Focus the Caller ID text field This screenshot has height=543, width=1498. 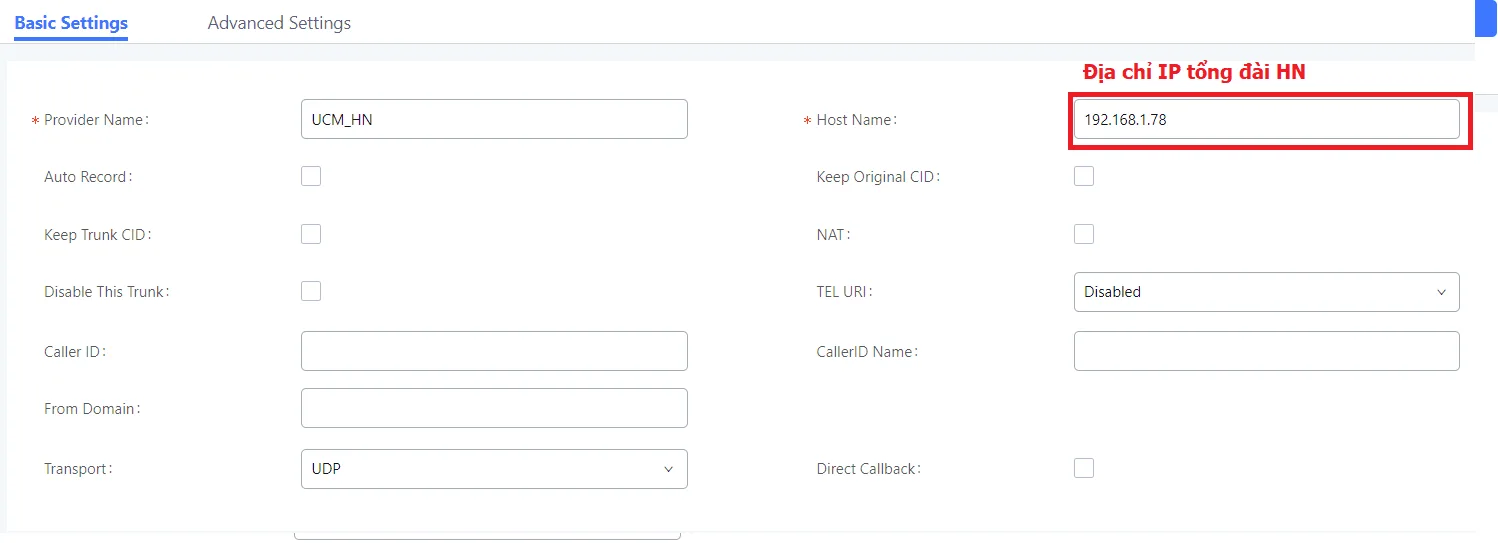[x=494, y=351]
